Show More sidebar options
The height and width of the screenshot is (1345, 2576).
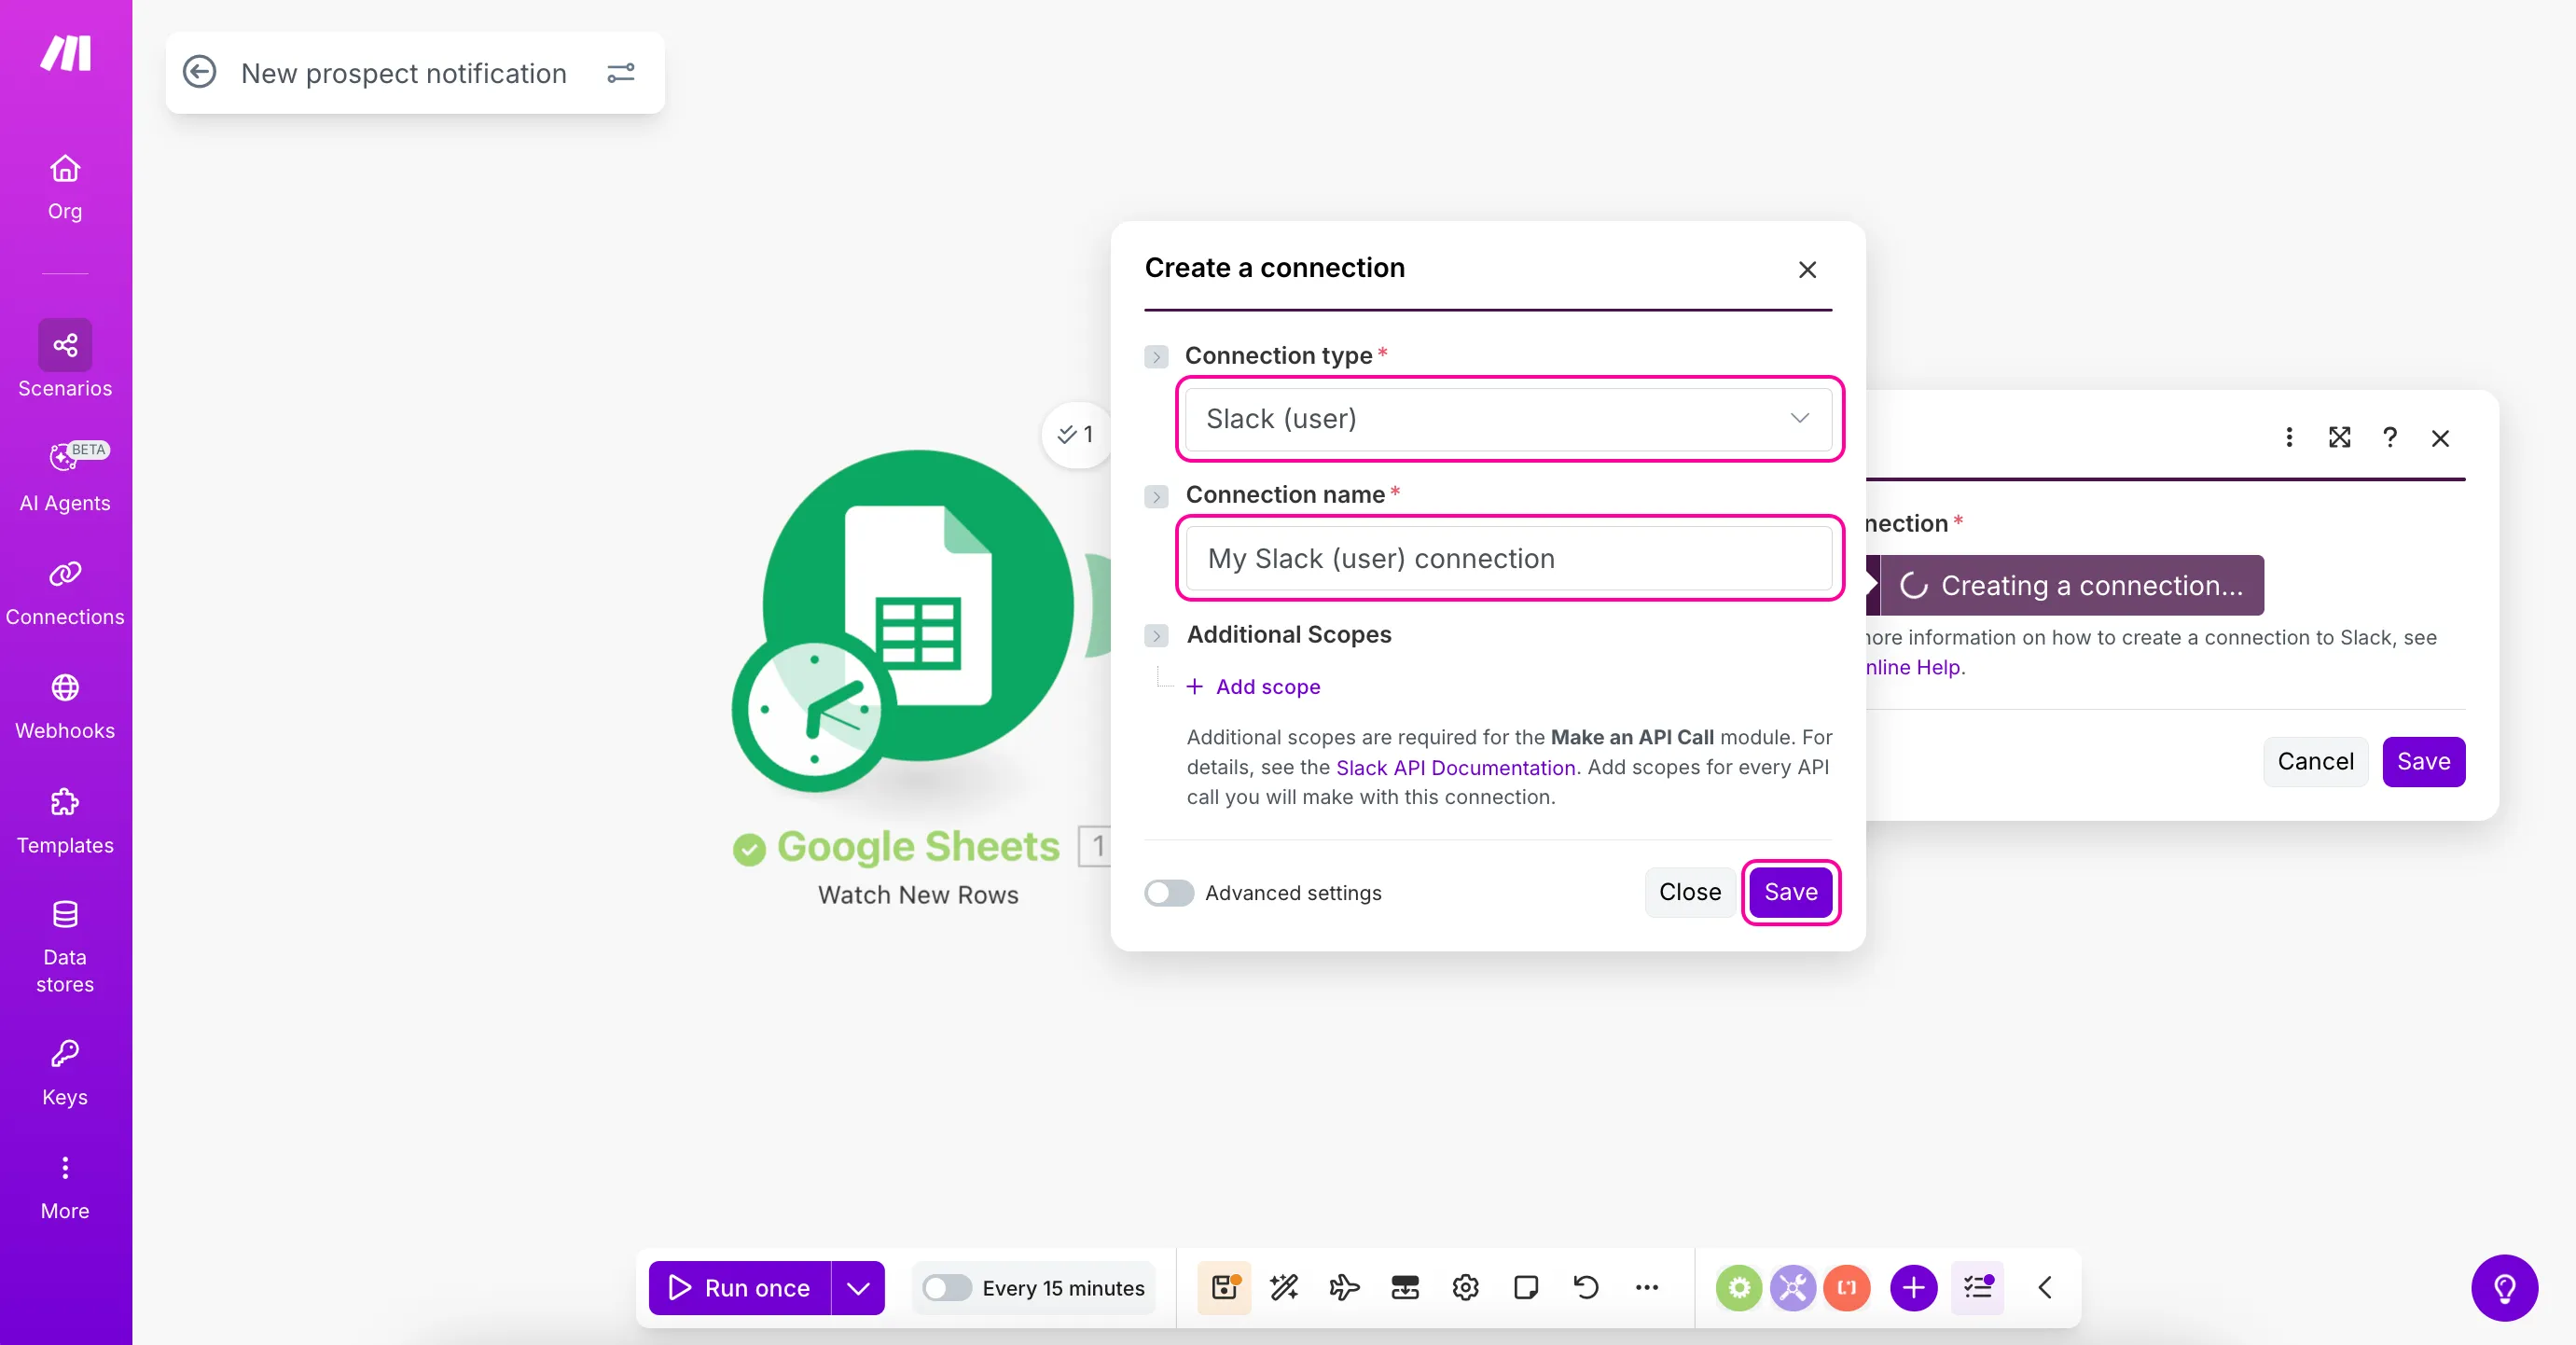coord(65,1187)
